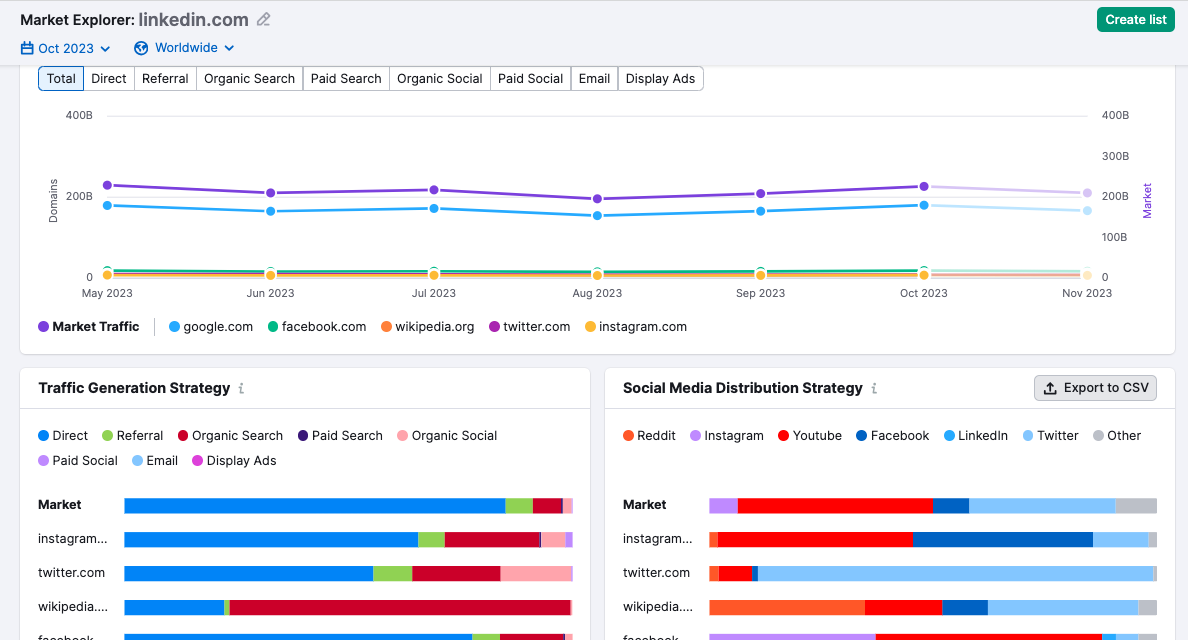Toggle Organic Search in traffic strategy legend
The image size is (1188, 640).
click(x=230, y=436)
